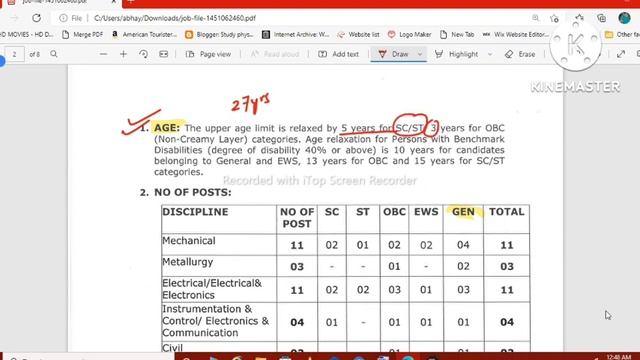Select the Erase tool
Screen dimensions: 640x360
coord(520,54)
